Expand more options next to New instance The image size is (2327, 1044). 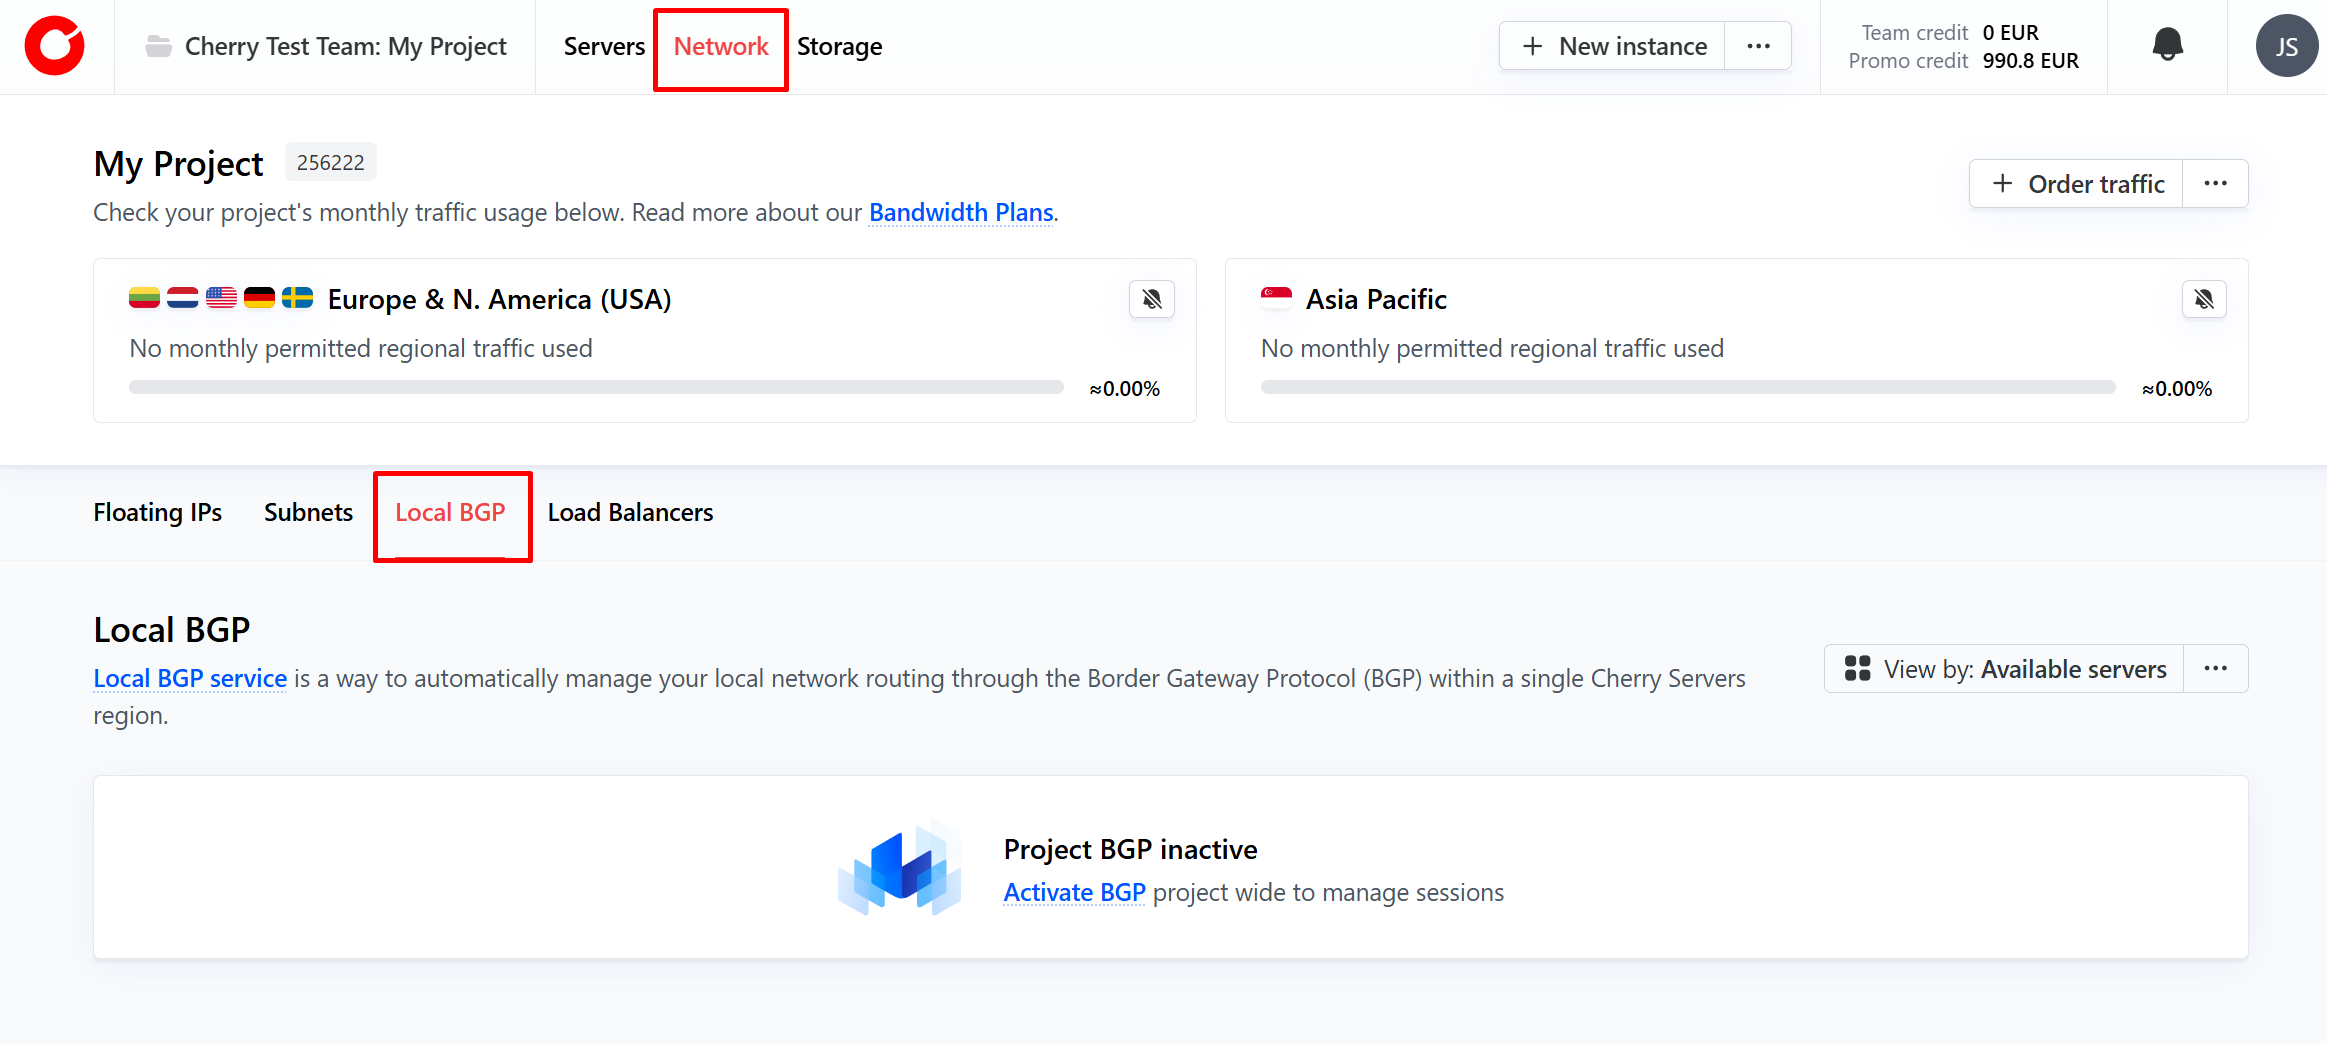1758,46
